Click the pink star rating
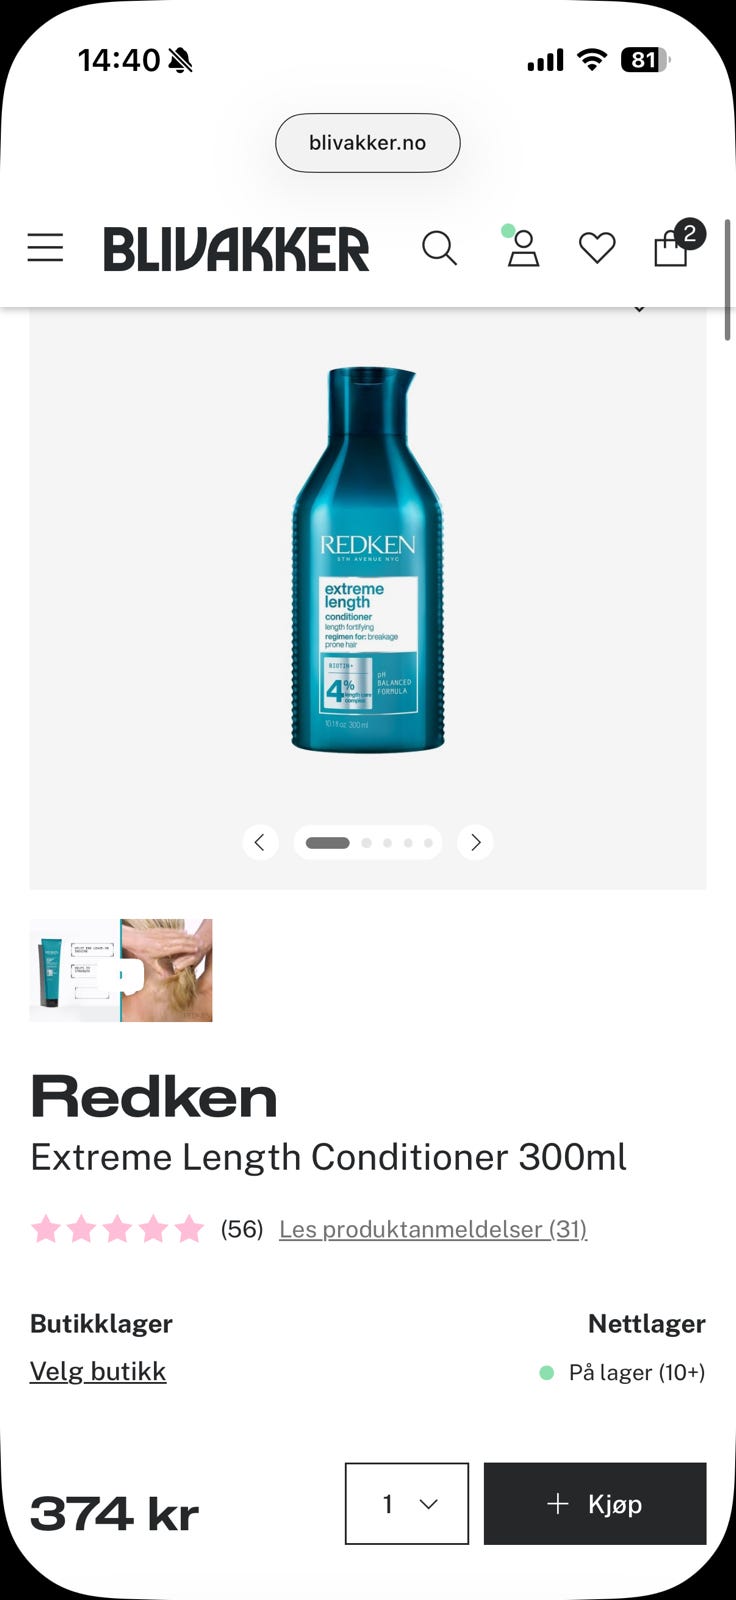The width and height of the screenshot is (736, 1600). [x=117, y=1229]
